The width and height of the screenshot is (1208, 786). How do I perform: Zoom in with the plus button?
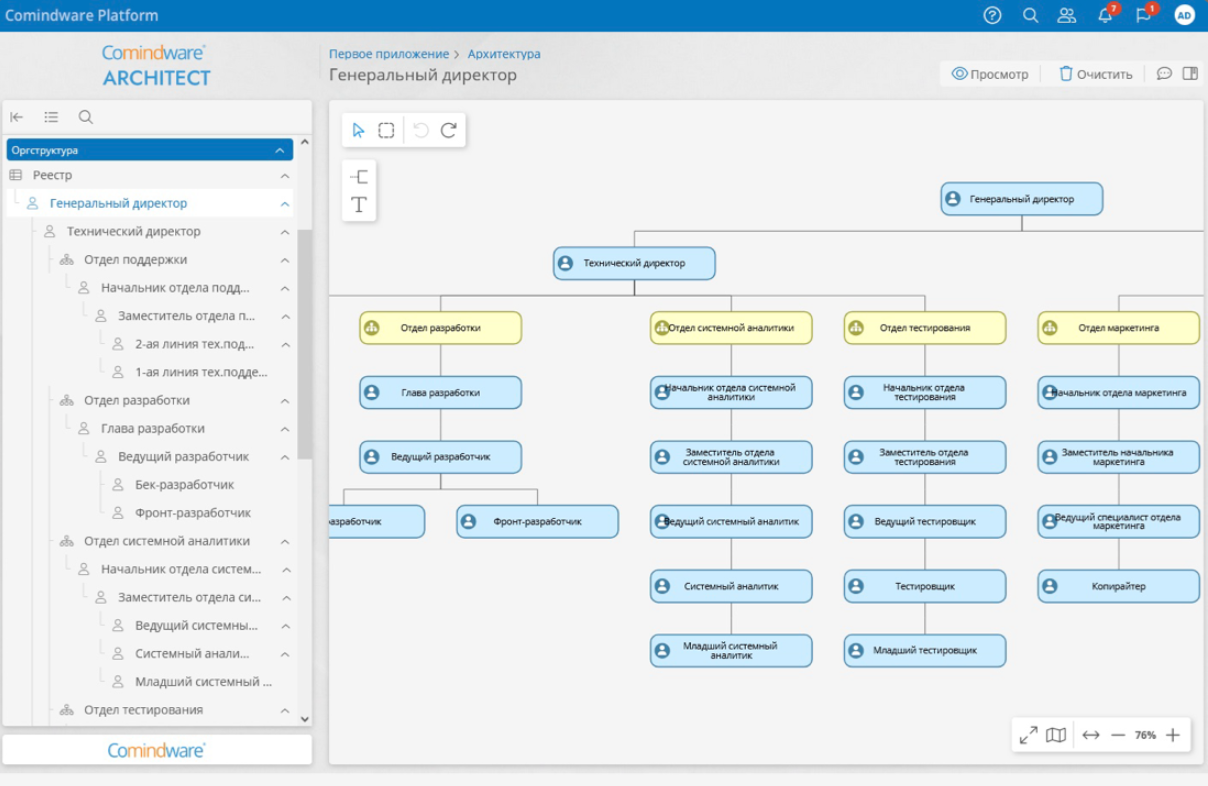click(x=1173, y=735)
